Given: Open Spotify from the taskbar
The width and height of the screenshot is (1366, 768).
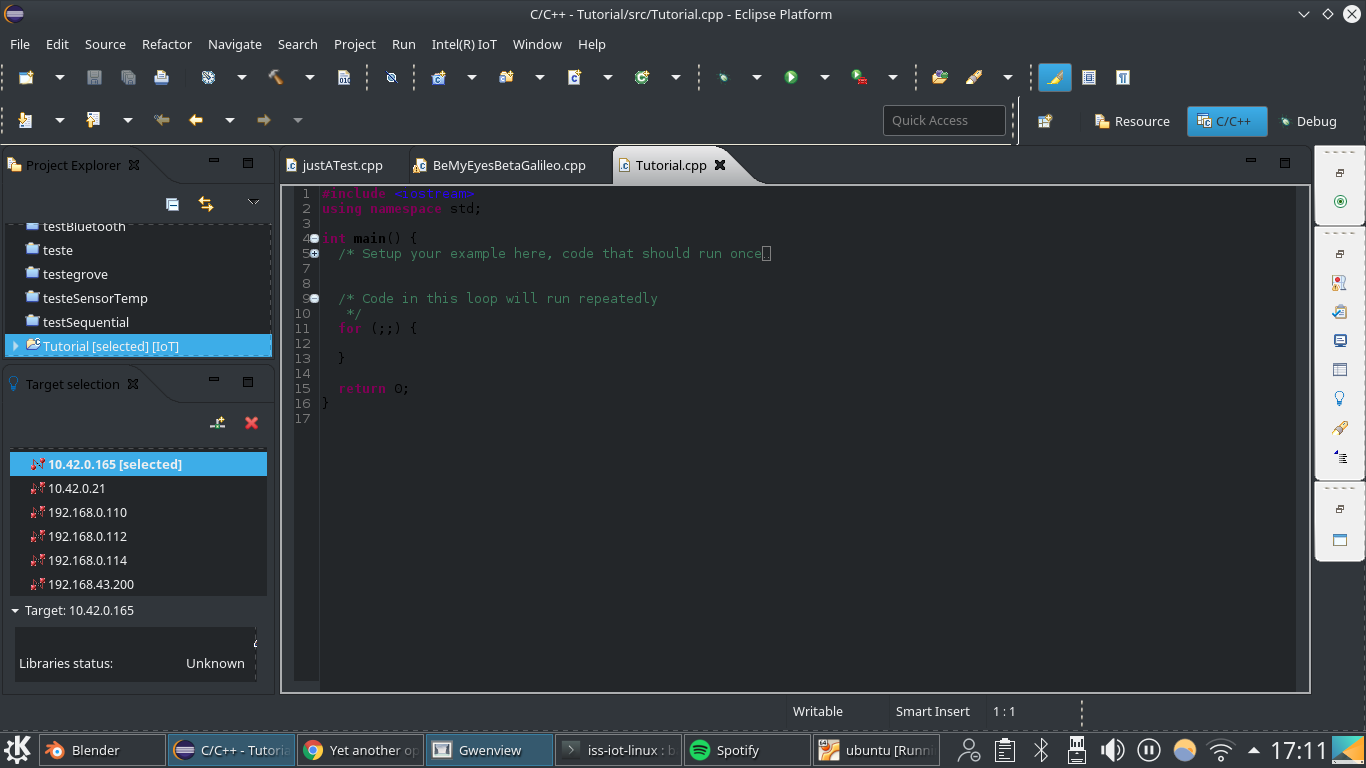Looking at the screenshot, I should (737, 750).
